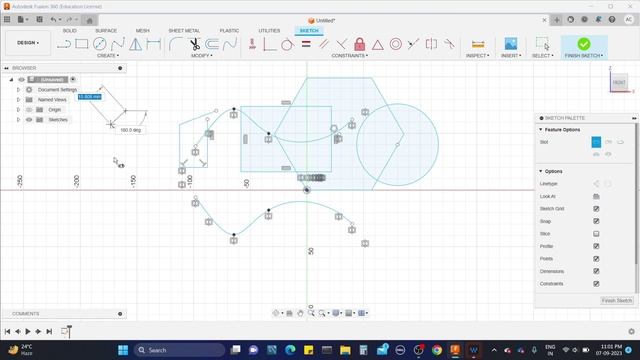Open the CREATE dropdown menu

click(108, 56)
